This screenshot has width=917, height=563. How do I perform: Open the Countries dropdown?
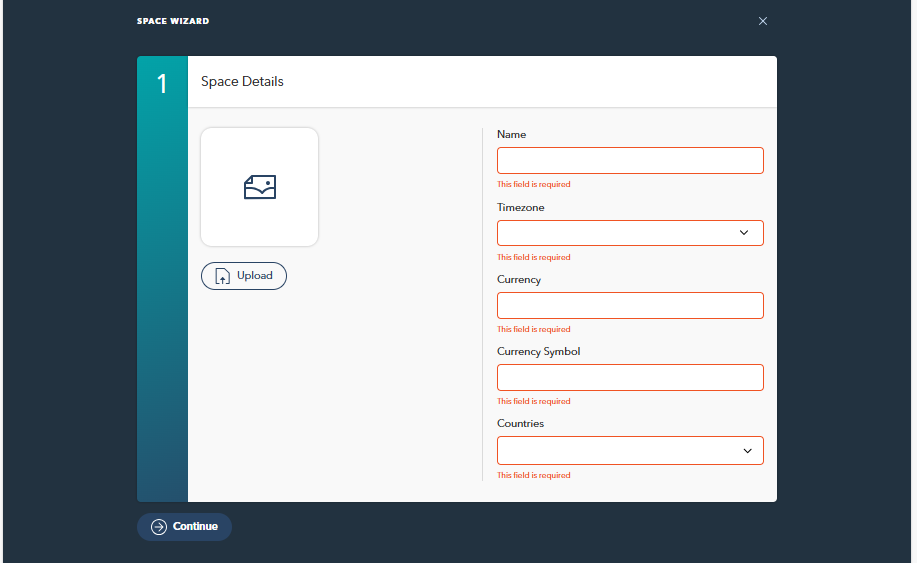[x=630, y=451]
